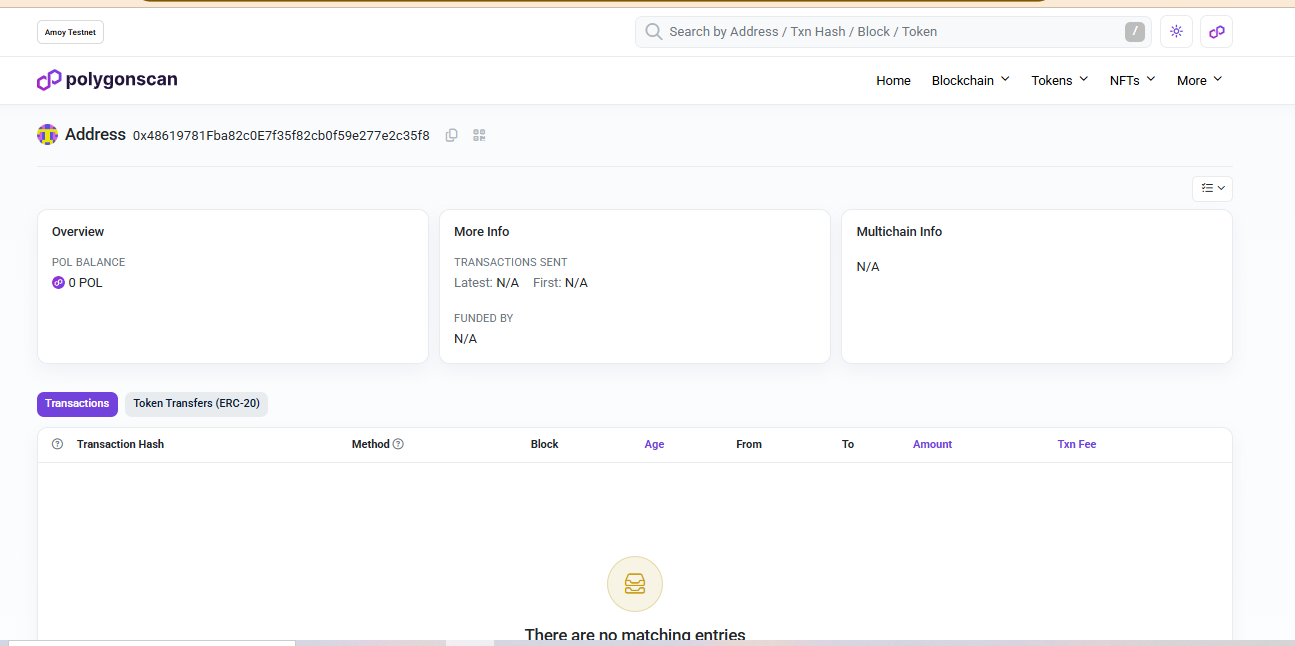
Task: Click the empty inbox icon
Action: pos(635,584)
